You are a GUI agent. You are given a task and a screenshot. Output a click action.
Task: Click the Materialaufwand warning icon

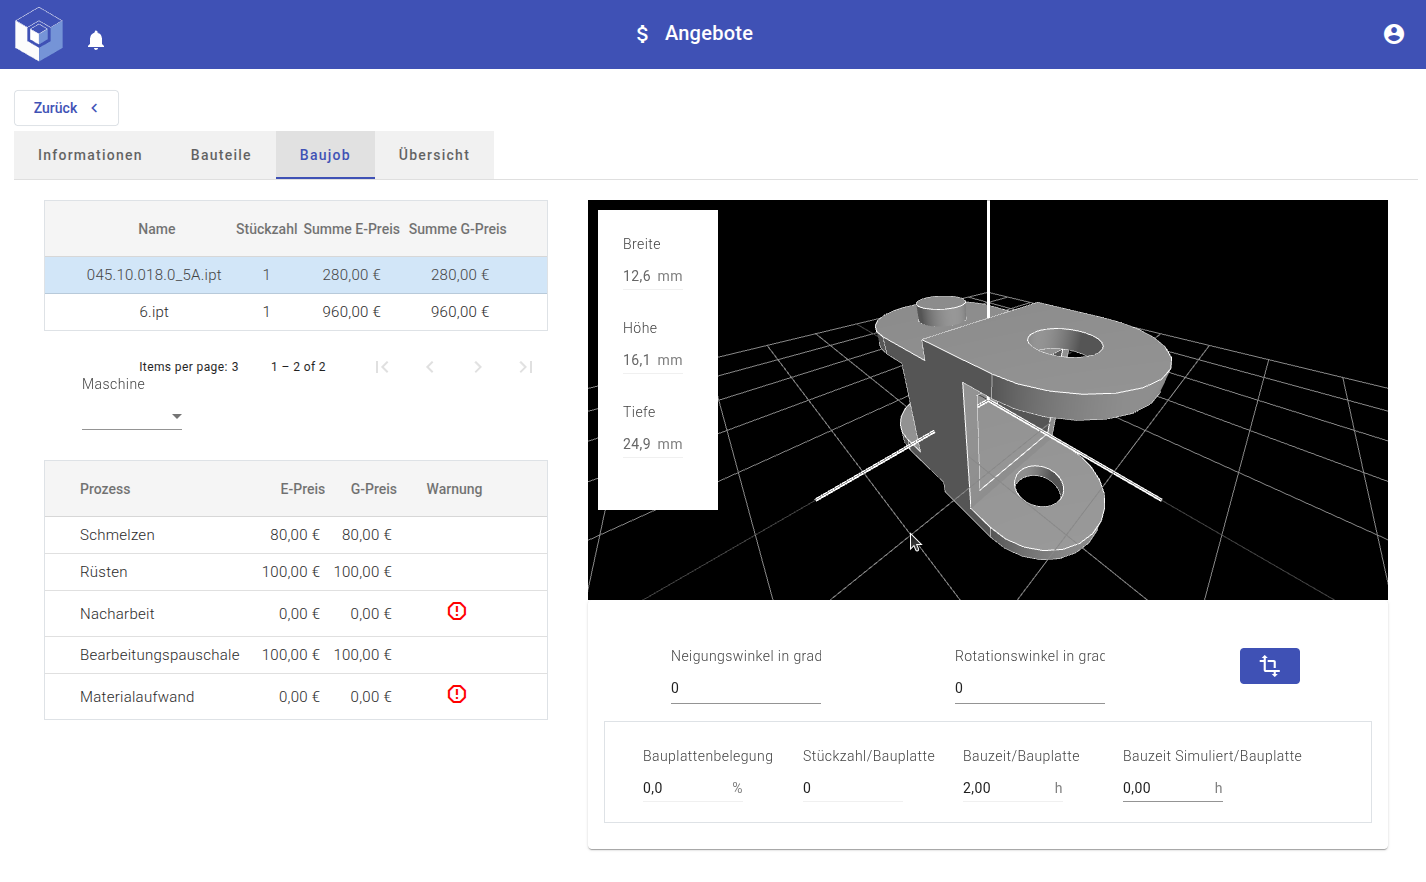coord(457,694)
